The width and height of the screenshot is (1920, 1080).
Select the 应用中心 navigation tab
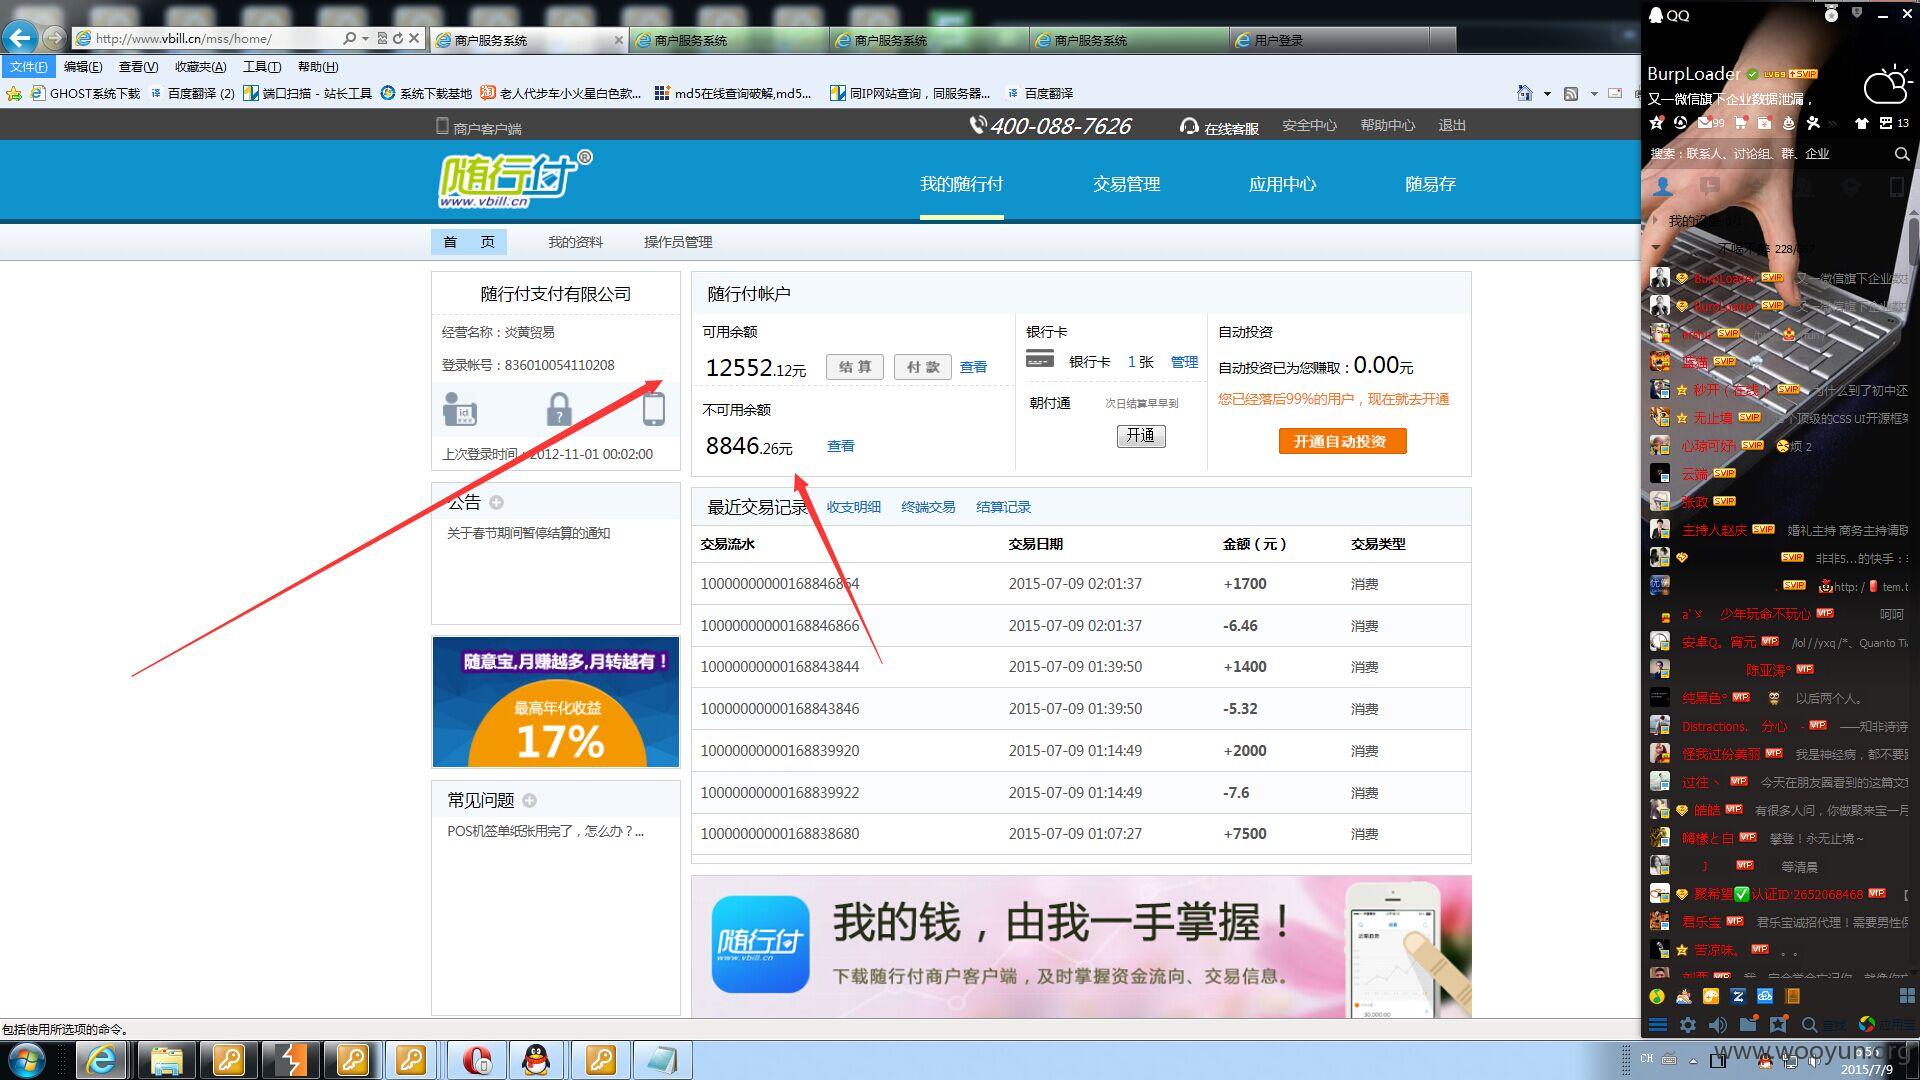[x=1281, y=184]
